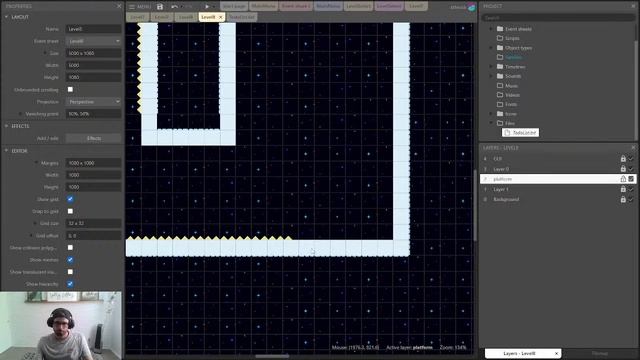Viewport: 640px width, 360px height.
Task: Open the Event sheet dropdown
Action: tap(93, 41)
